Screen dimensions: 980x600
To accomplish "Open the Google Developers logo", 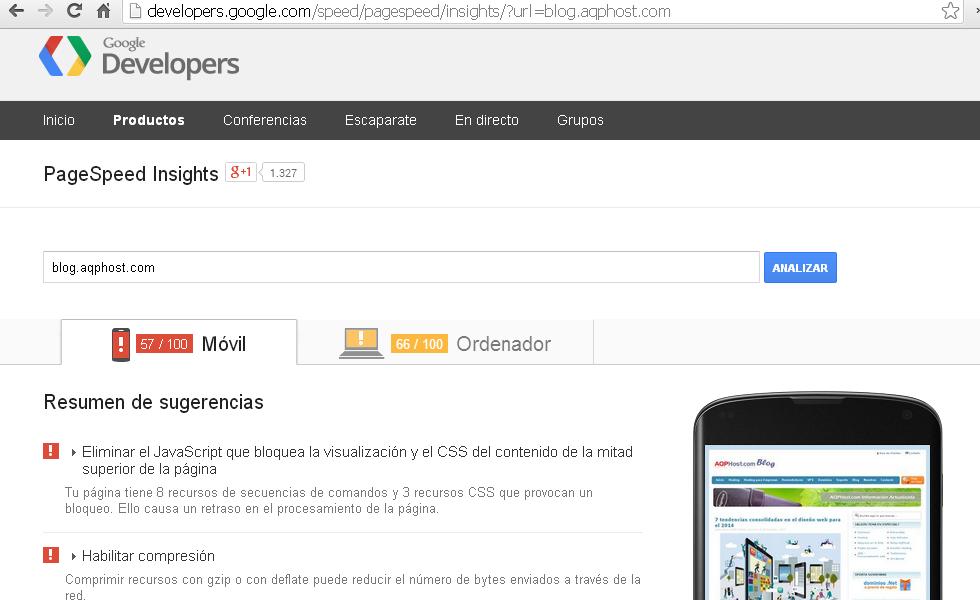I will pyautogui.click(x=139, y=57).
